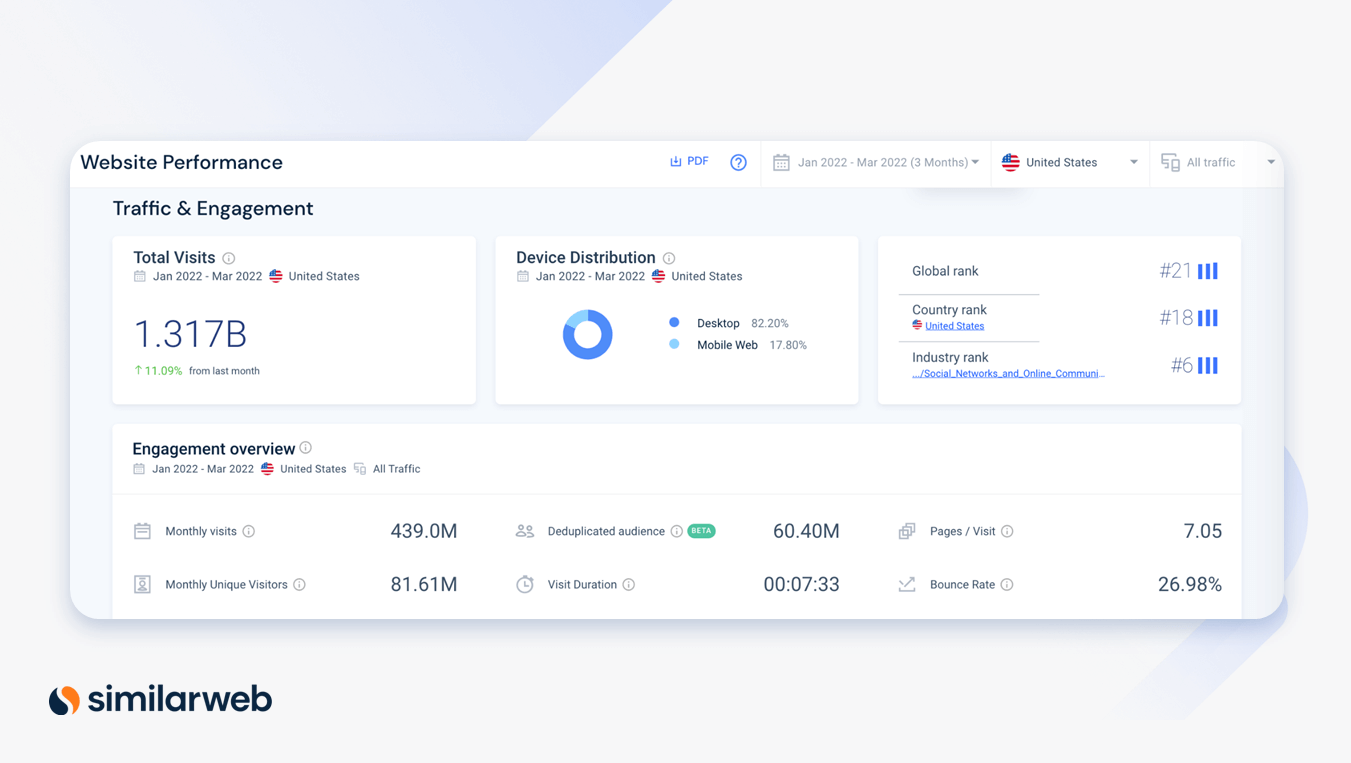Screen dimensions: 1351x763
Task: Click info icon beside Visit Duration
Action: point(629,585)
